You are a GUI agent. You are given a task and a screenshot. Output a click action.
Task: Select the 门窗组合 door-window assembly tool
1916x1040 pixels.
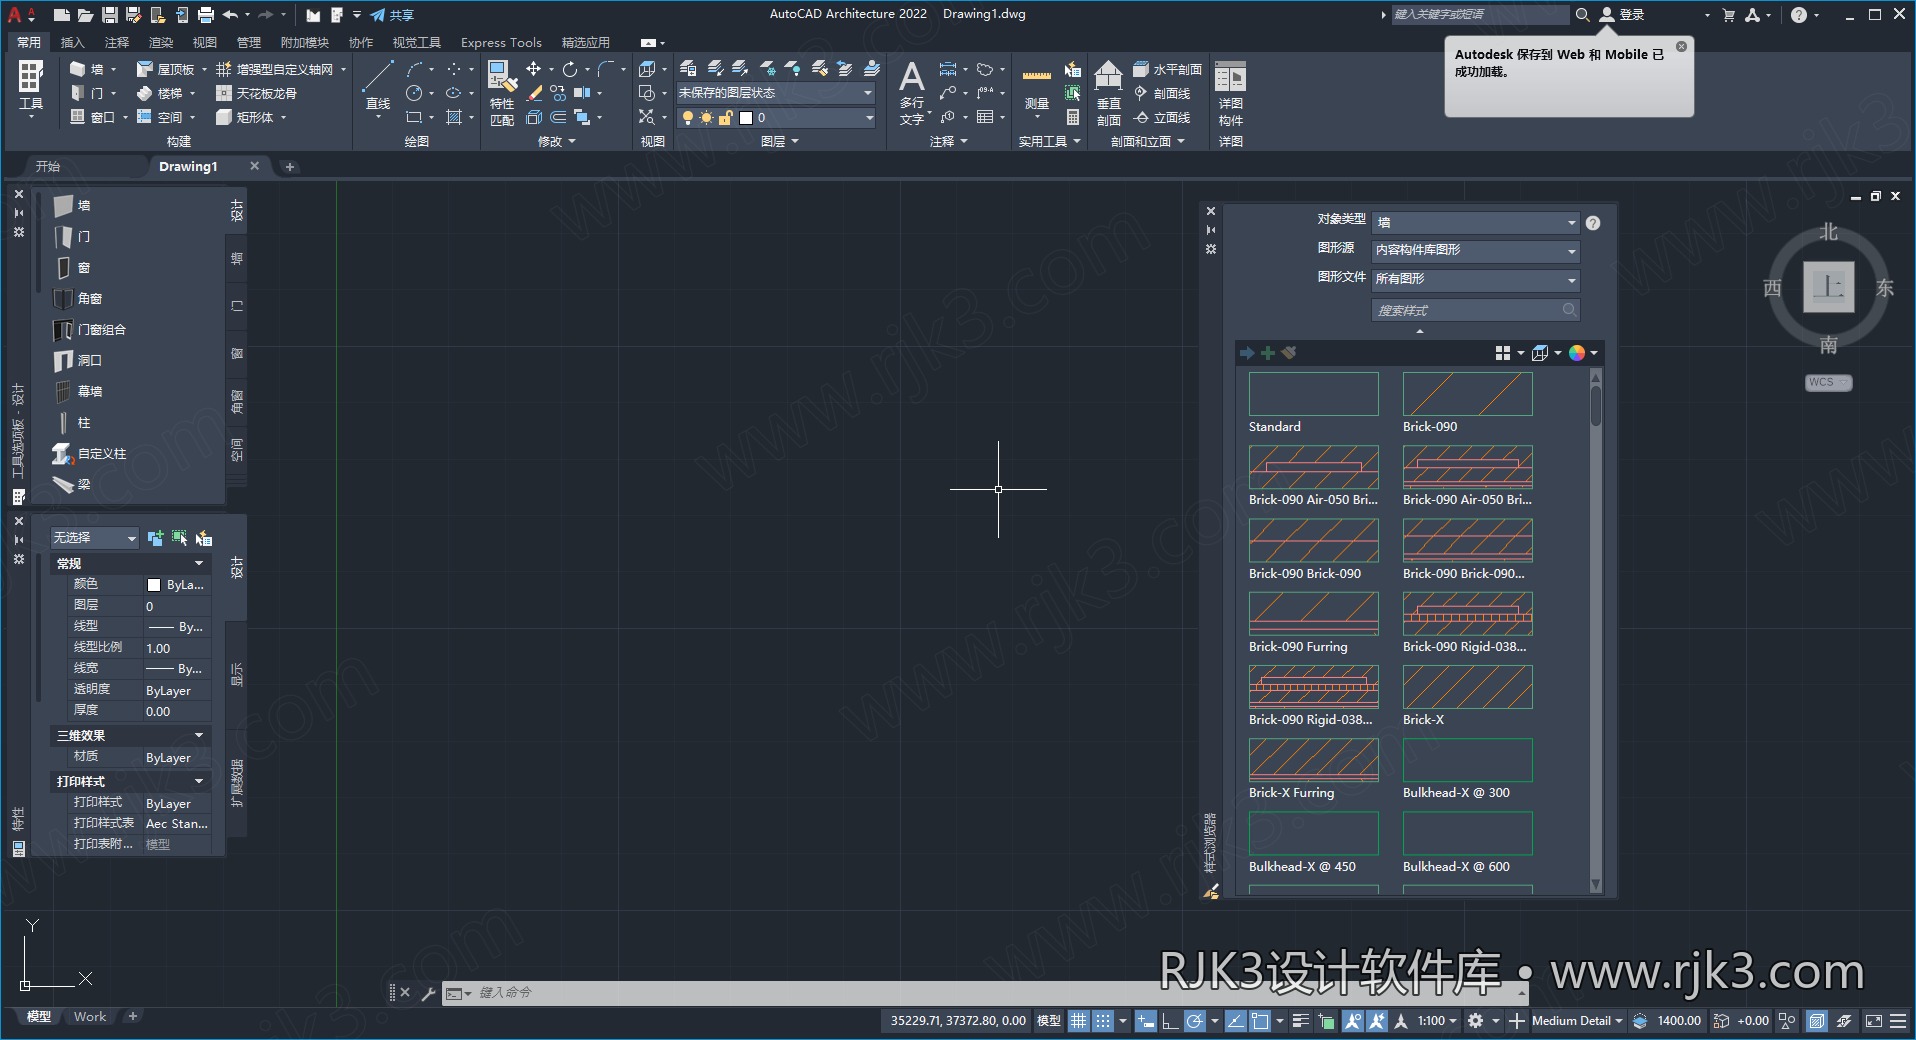pos(89,329)
